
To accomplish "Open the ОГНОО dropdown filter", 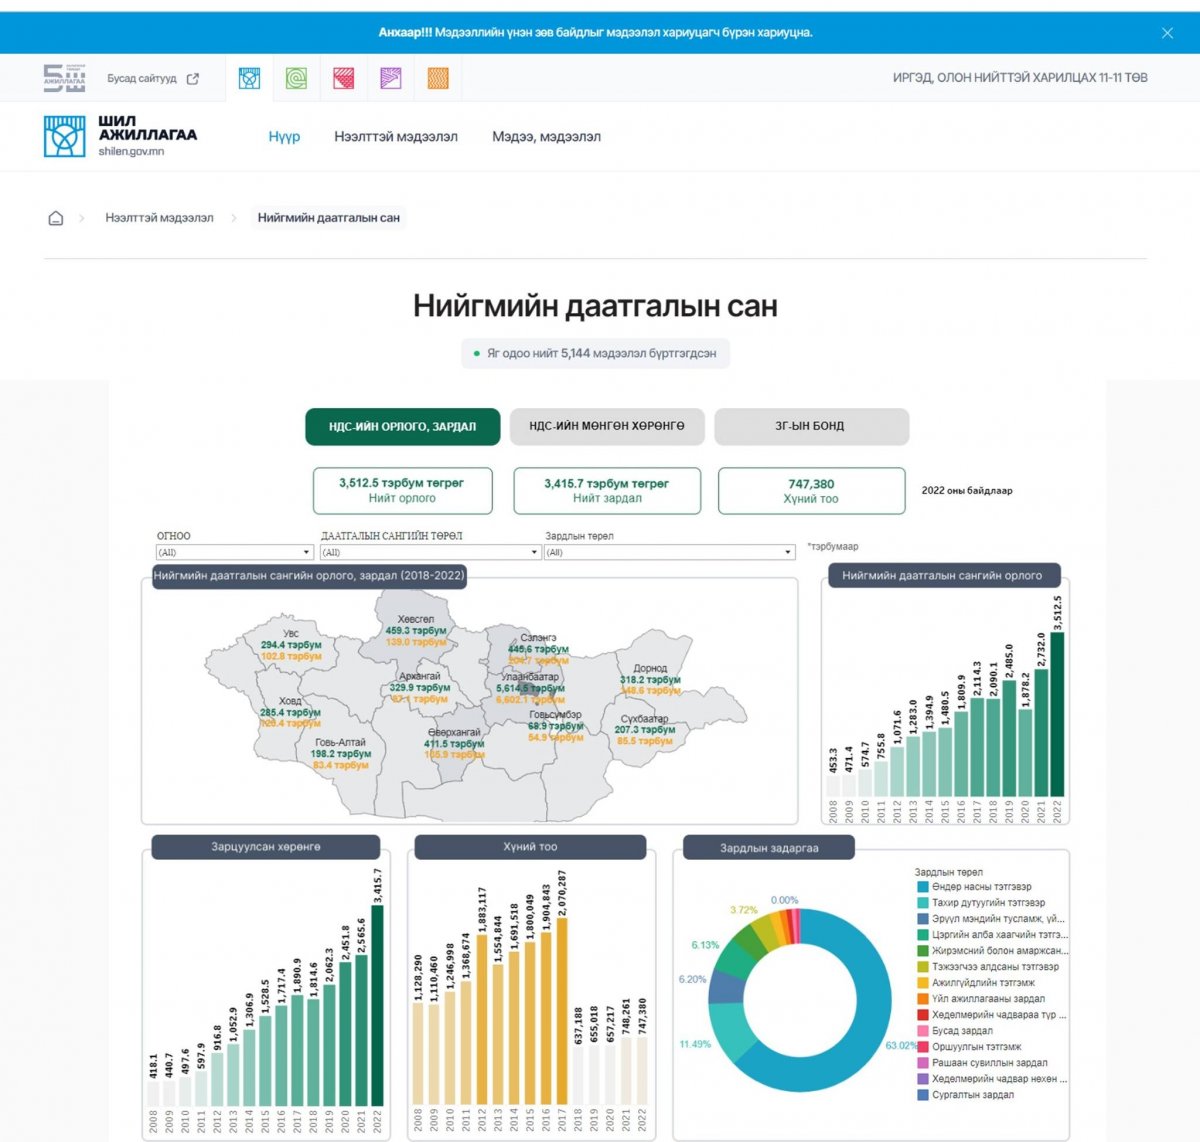I will [x=235, y=552].
